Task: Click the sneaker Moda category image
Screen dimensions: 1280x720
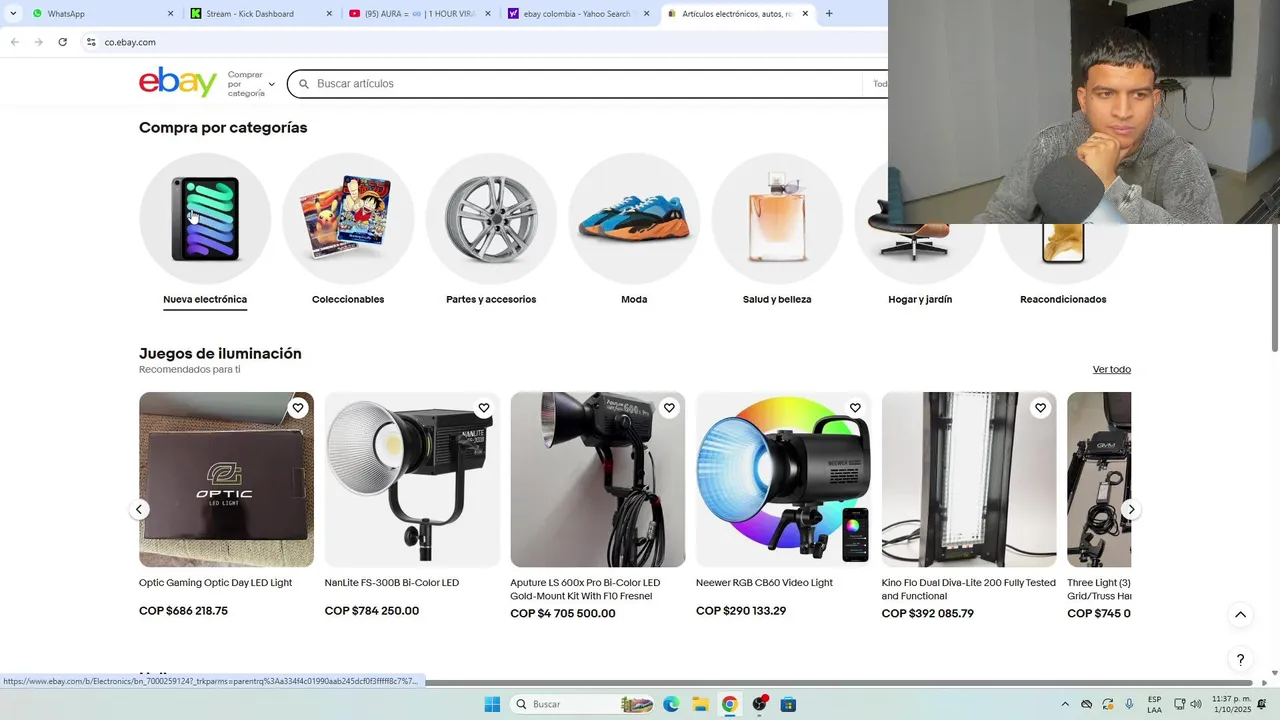Action: click(x=634, y=219)
